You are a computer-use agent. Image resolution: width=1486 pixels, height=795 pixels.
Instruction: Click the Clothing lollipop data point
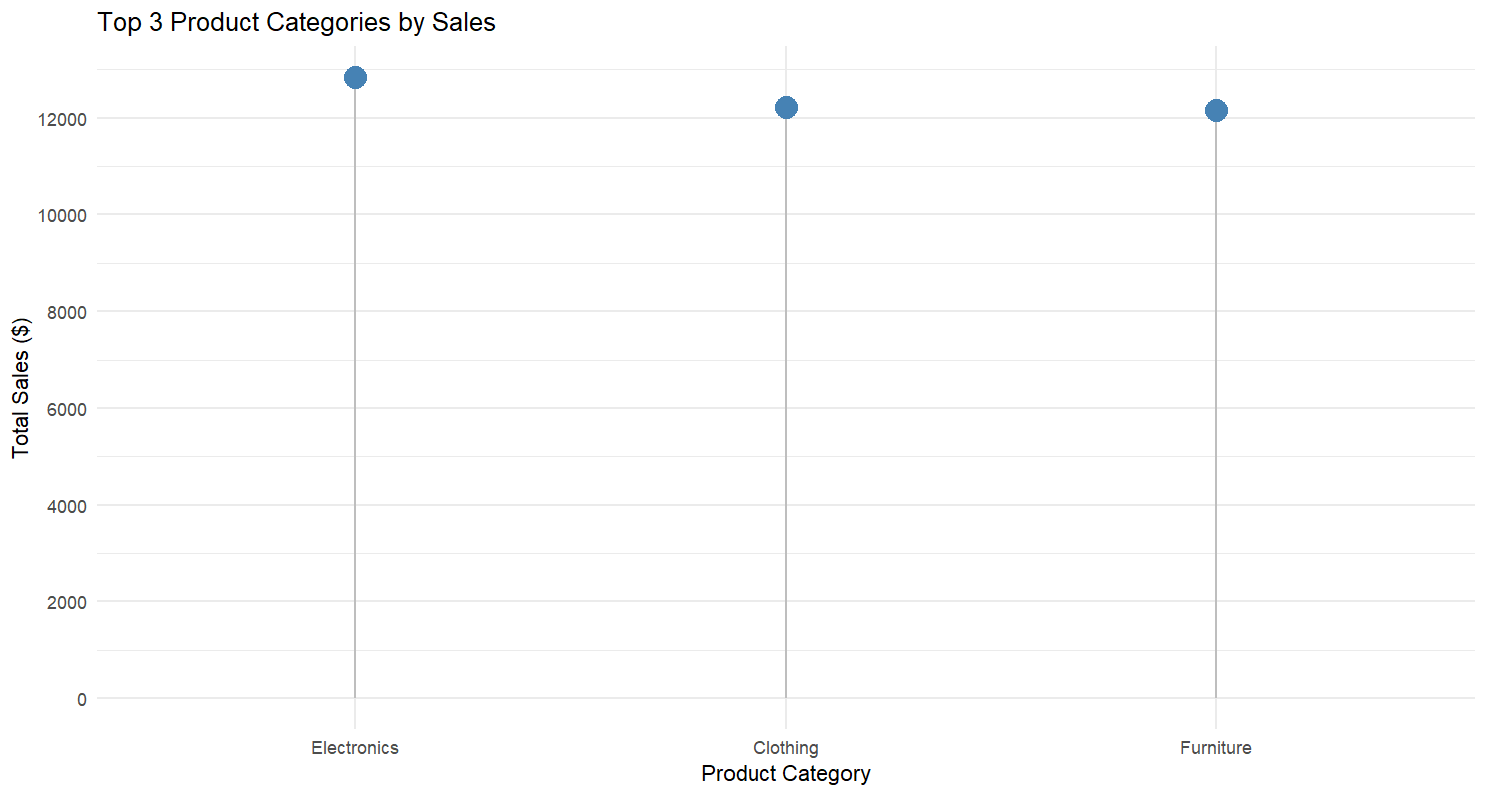pos(786,107)
